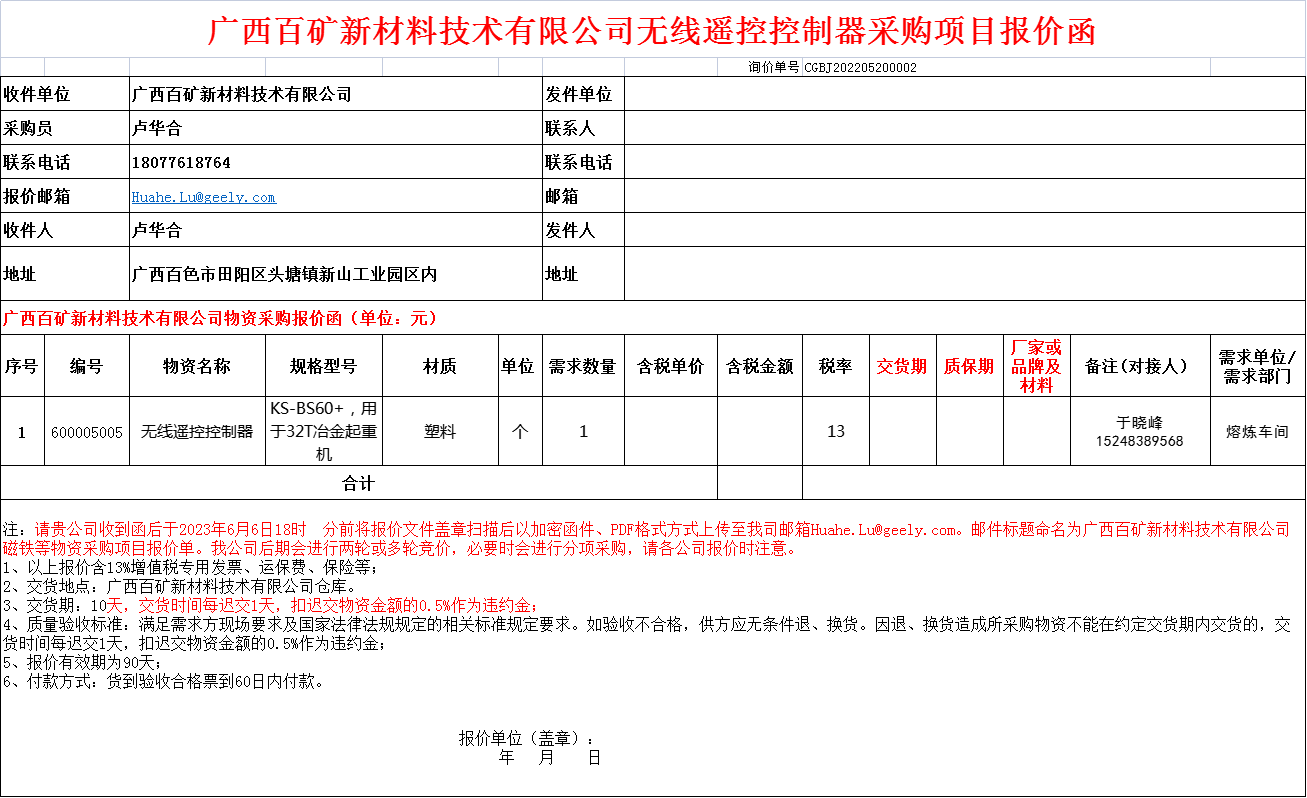Select address 广西百色市田阳区头塘镇新山工业园区内
1307x798 pixels.
coord(335,274)
